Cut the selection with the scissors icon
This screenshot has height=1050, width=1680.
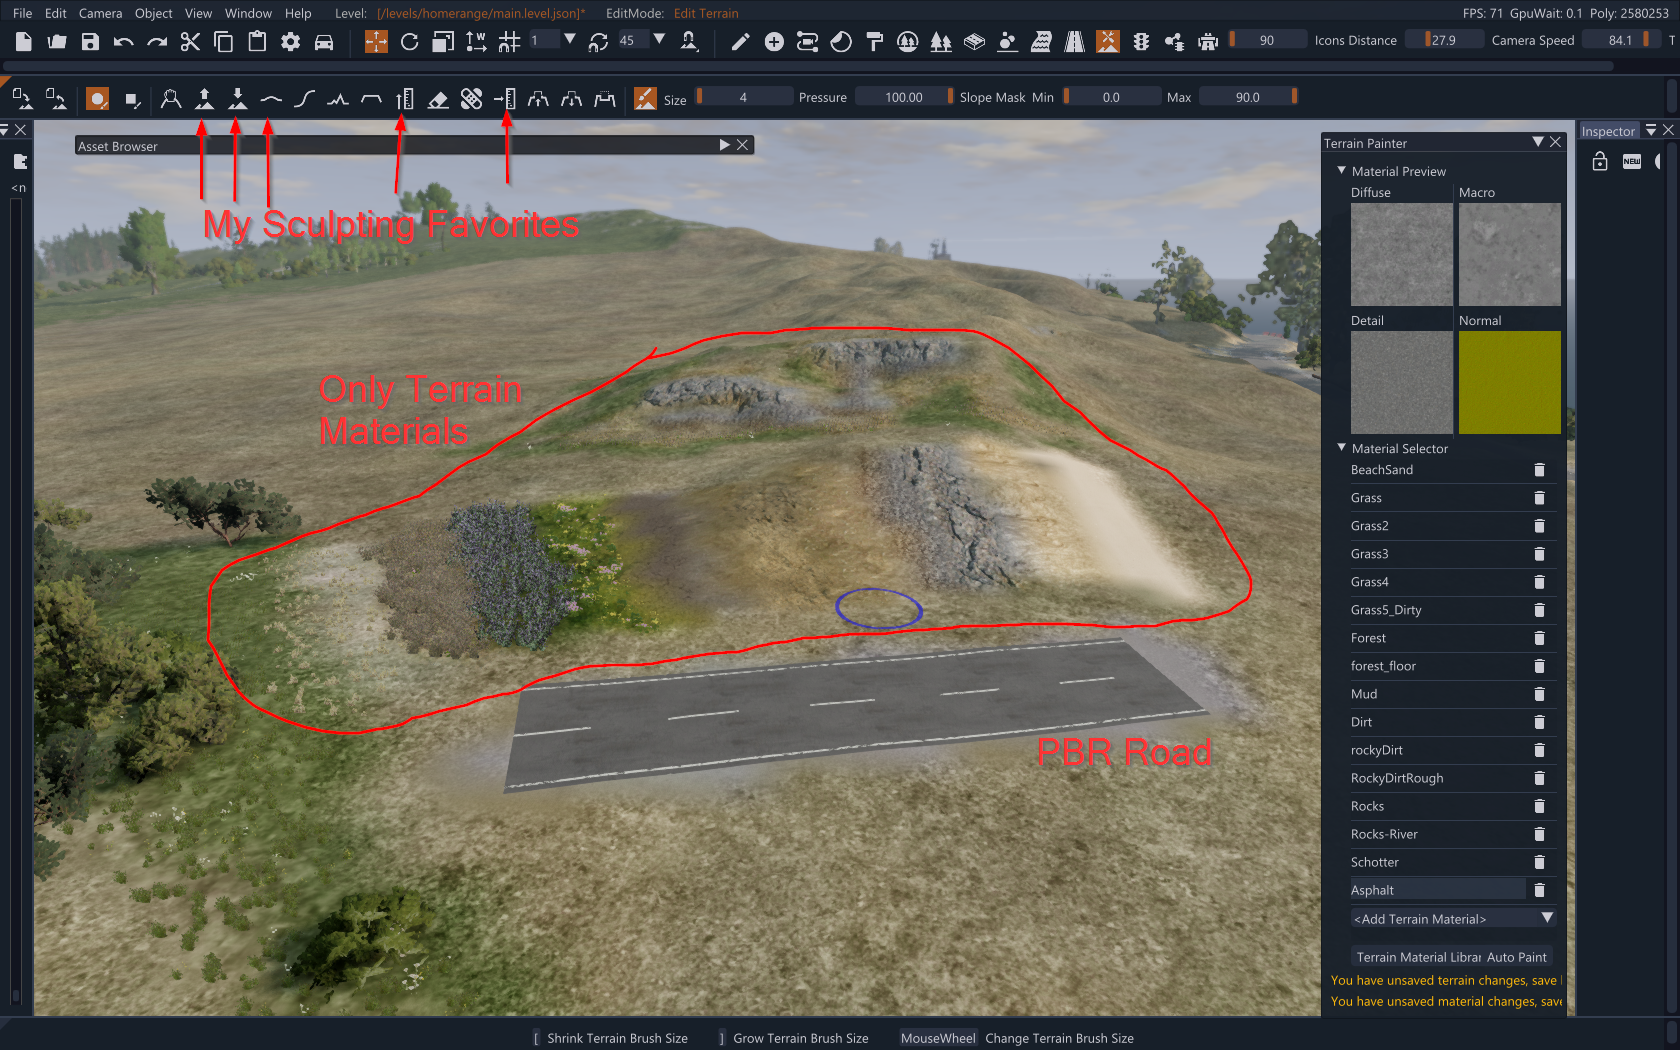(x=190, y=41)
